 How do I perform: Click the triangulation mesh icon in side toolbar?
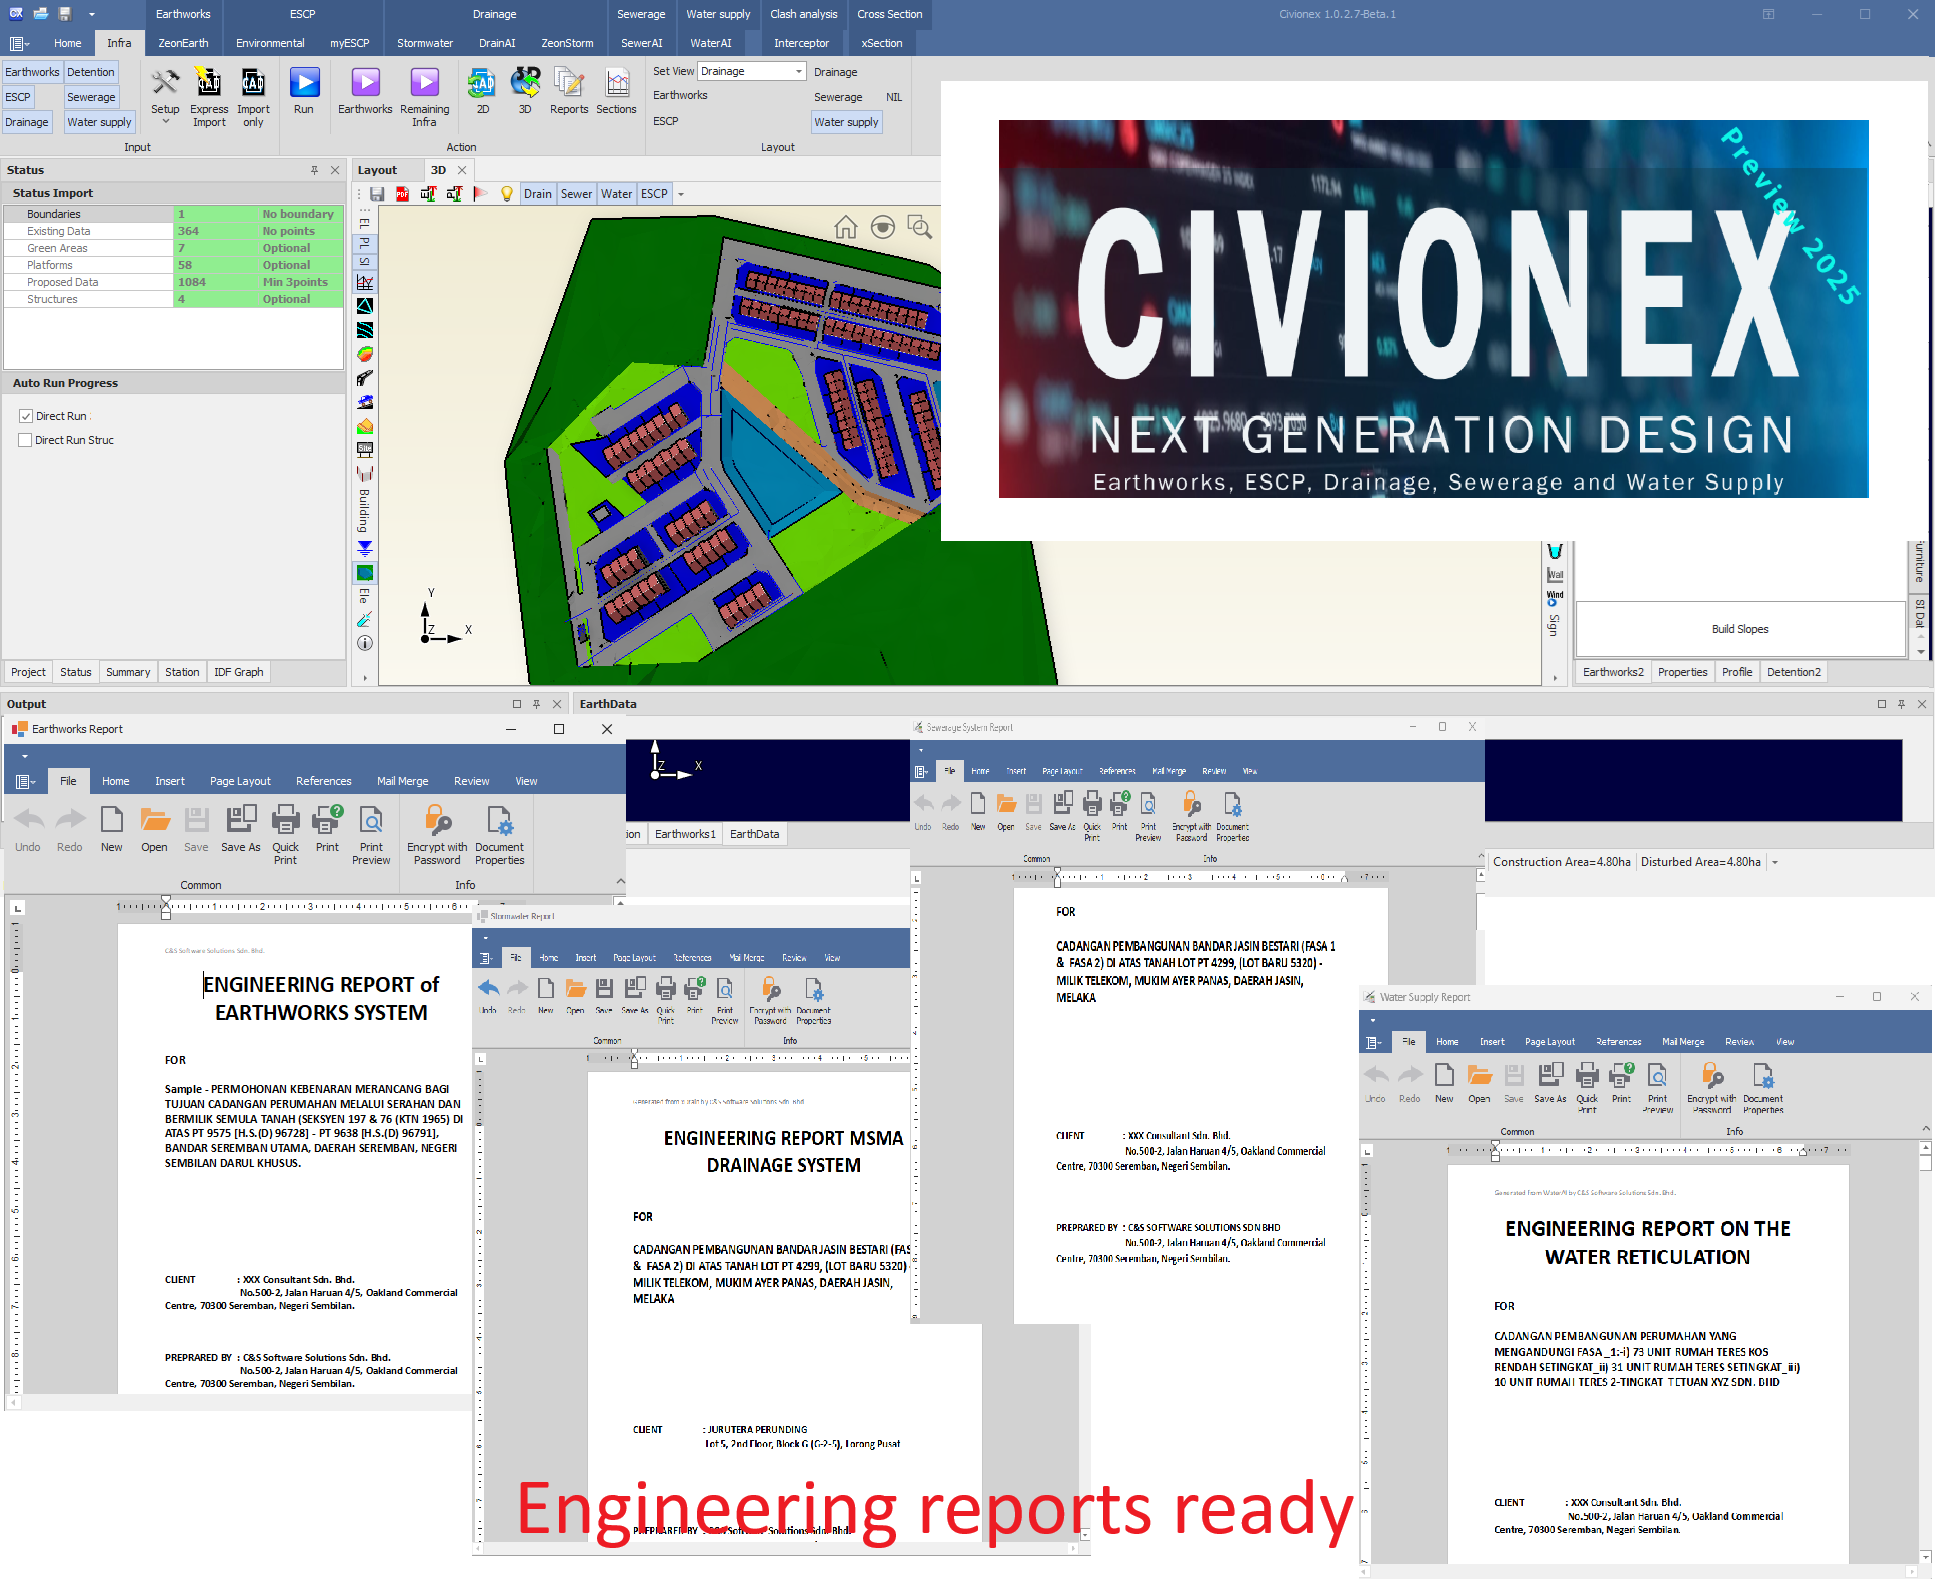coord(365,306)
